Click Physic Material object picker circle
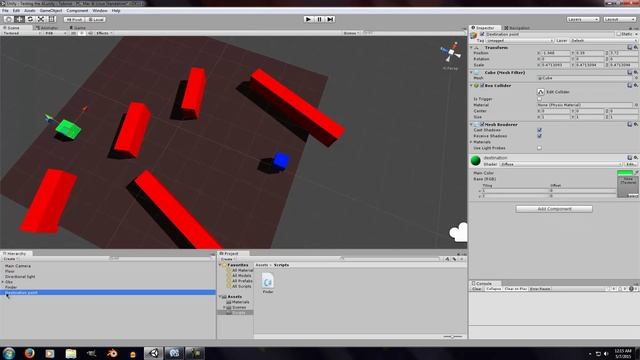The width and height of the screenshot is (640, 360). coord(636,105)
